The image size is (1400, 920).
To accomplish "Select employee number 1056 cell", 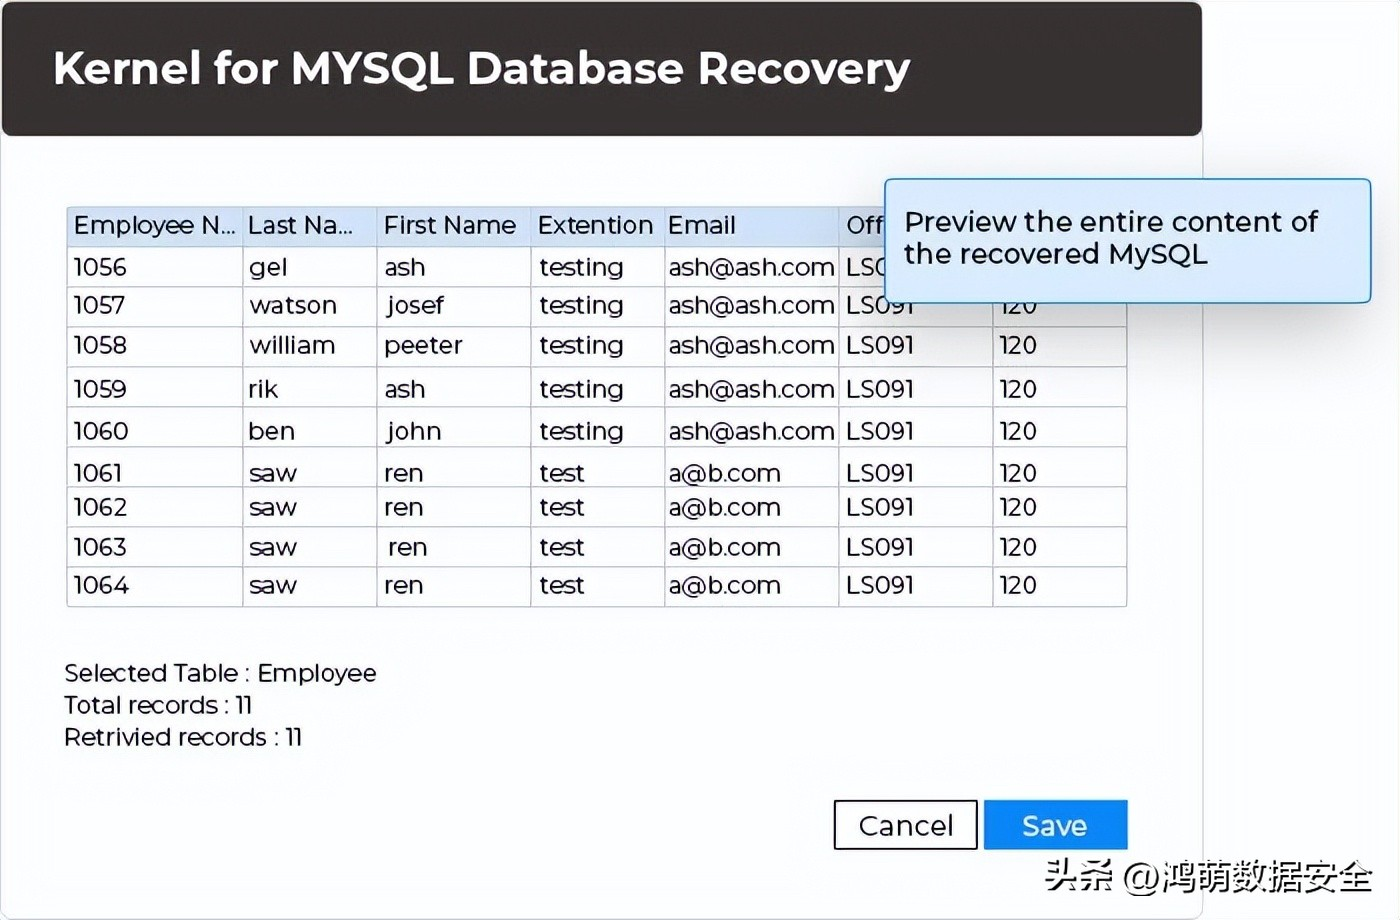I will pos(155,267).
